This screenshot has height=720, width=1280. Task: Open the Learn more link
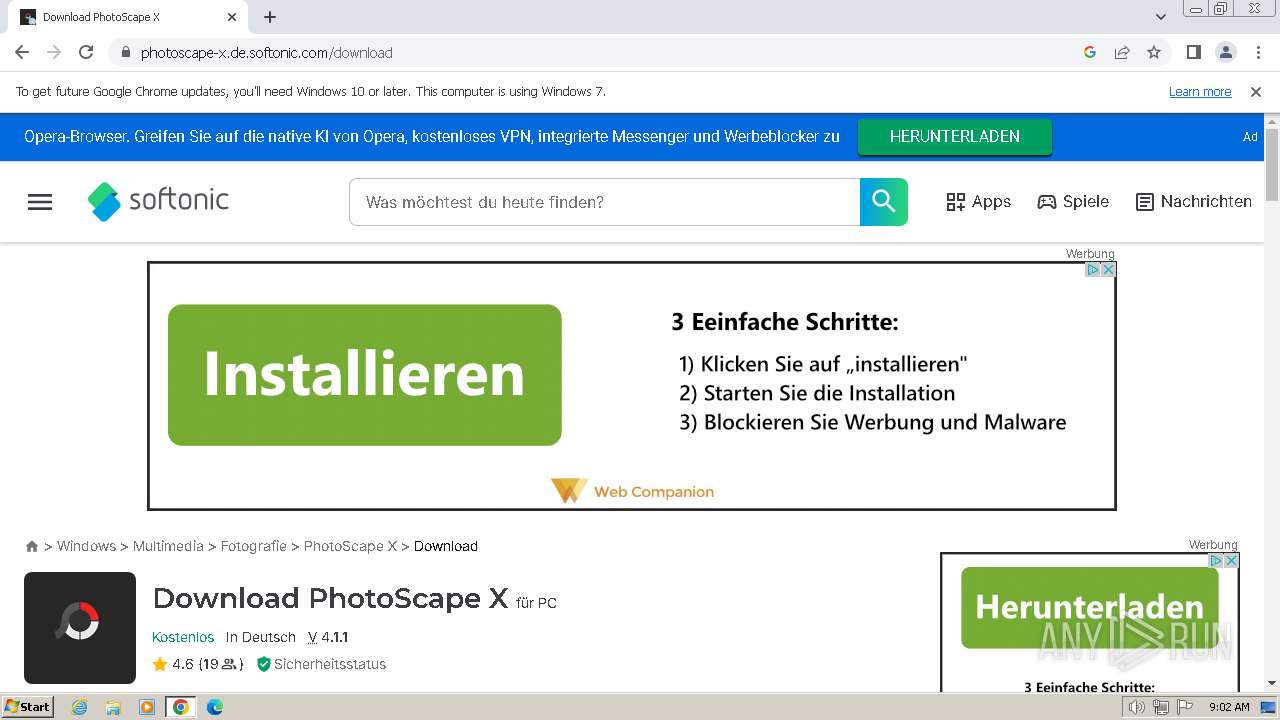pyautogui.click(x=1200, y=92)
